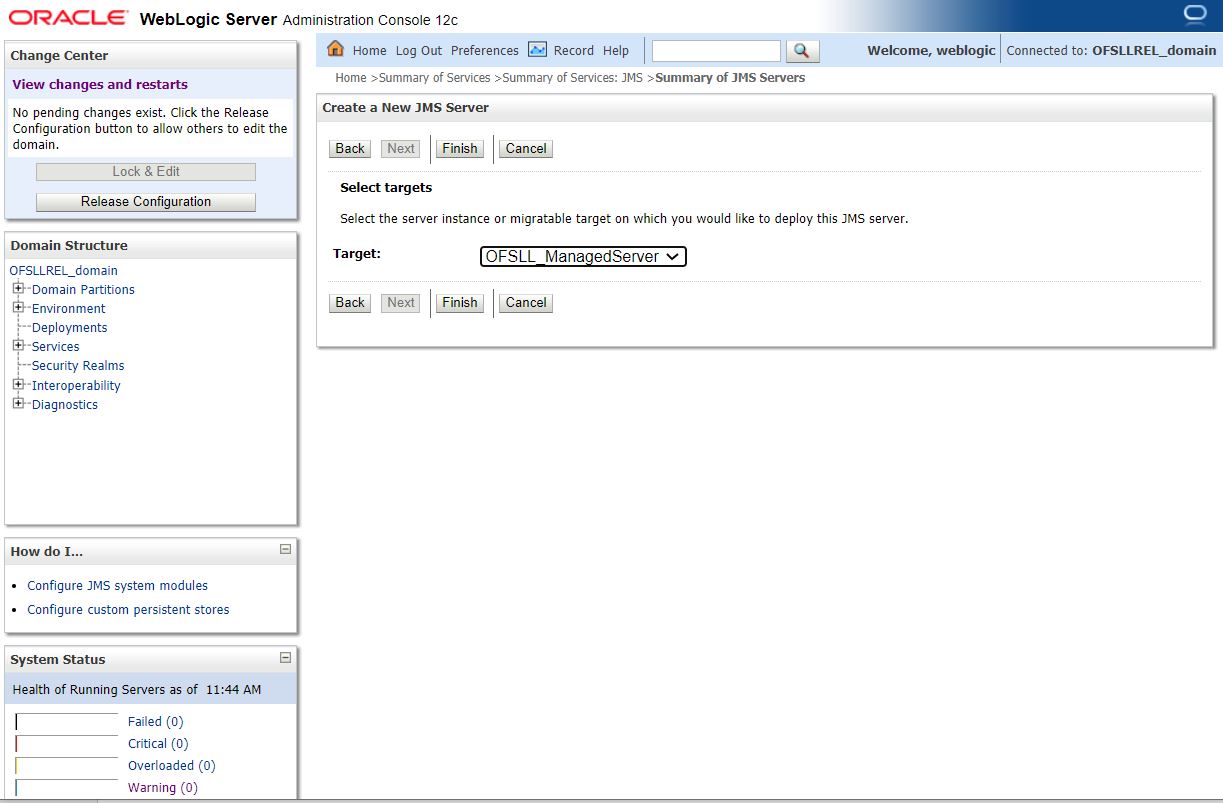Click Summary of JMS Servers breadcrumb

coord(730,77)
